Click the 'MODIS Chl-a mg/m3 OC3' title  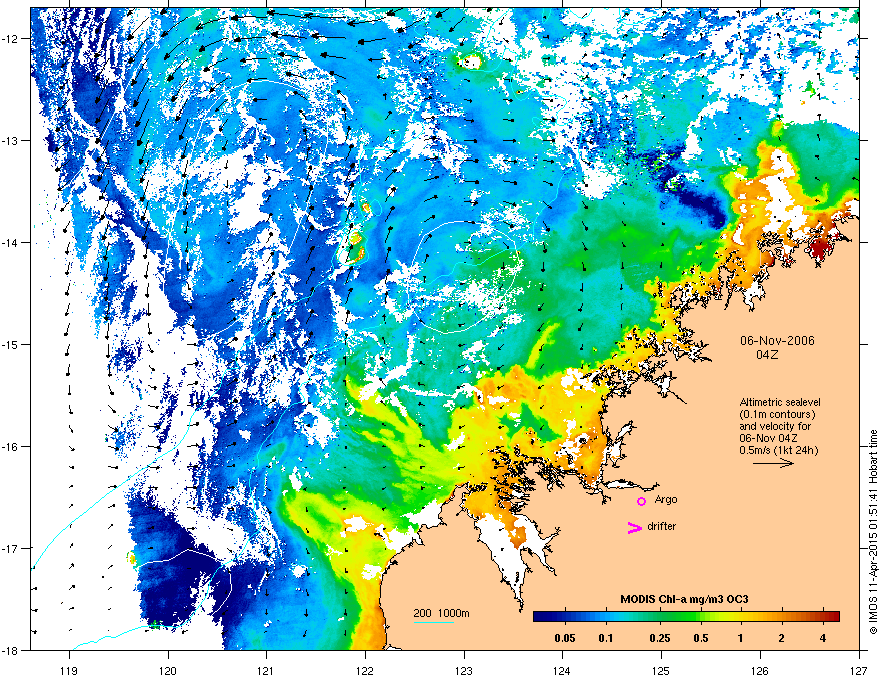[684, 599]
